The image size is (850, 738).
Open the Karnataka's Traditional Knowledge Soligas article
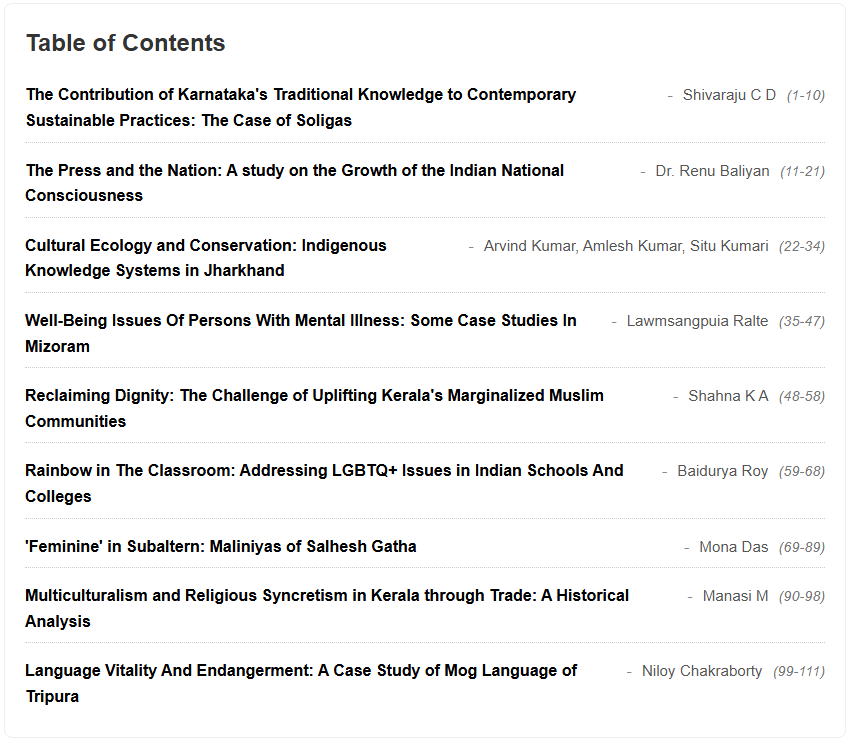point(301,107)
